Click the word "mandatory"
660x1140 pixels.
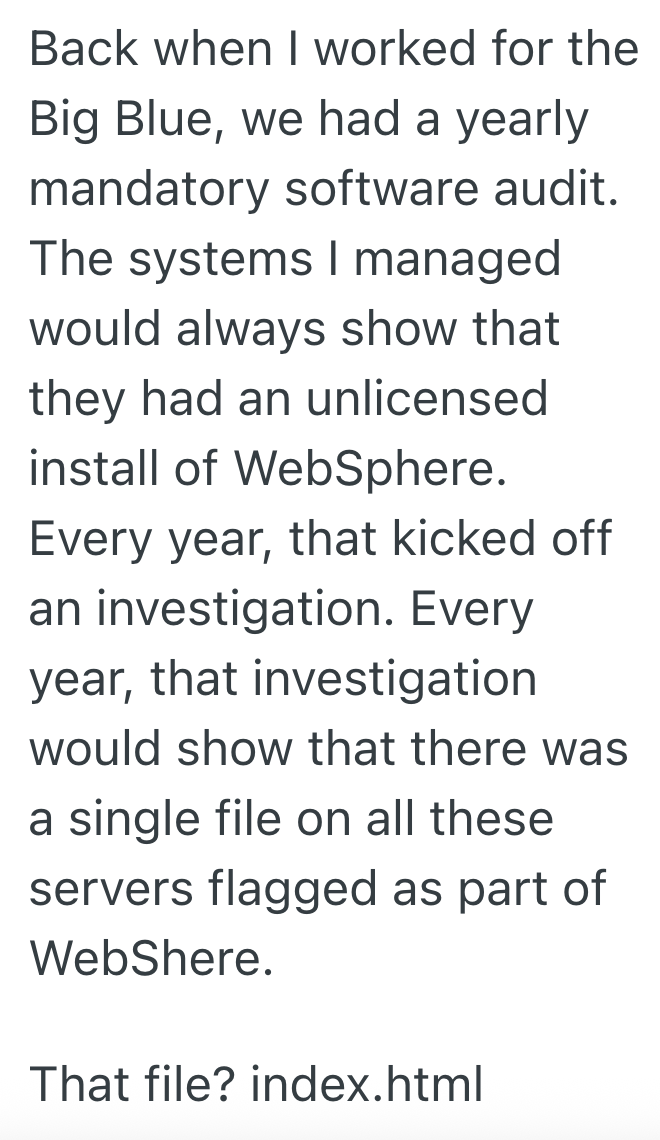(149, 189)
